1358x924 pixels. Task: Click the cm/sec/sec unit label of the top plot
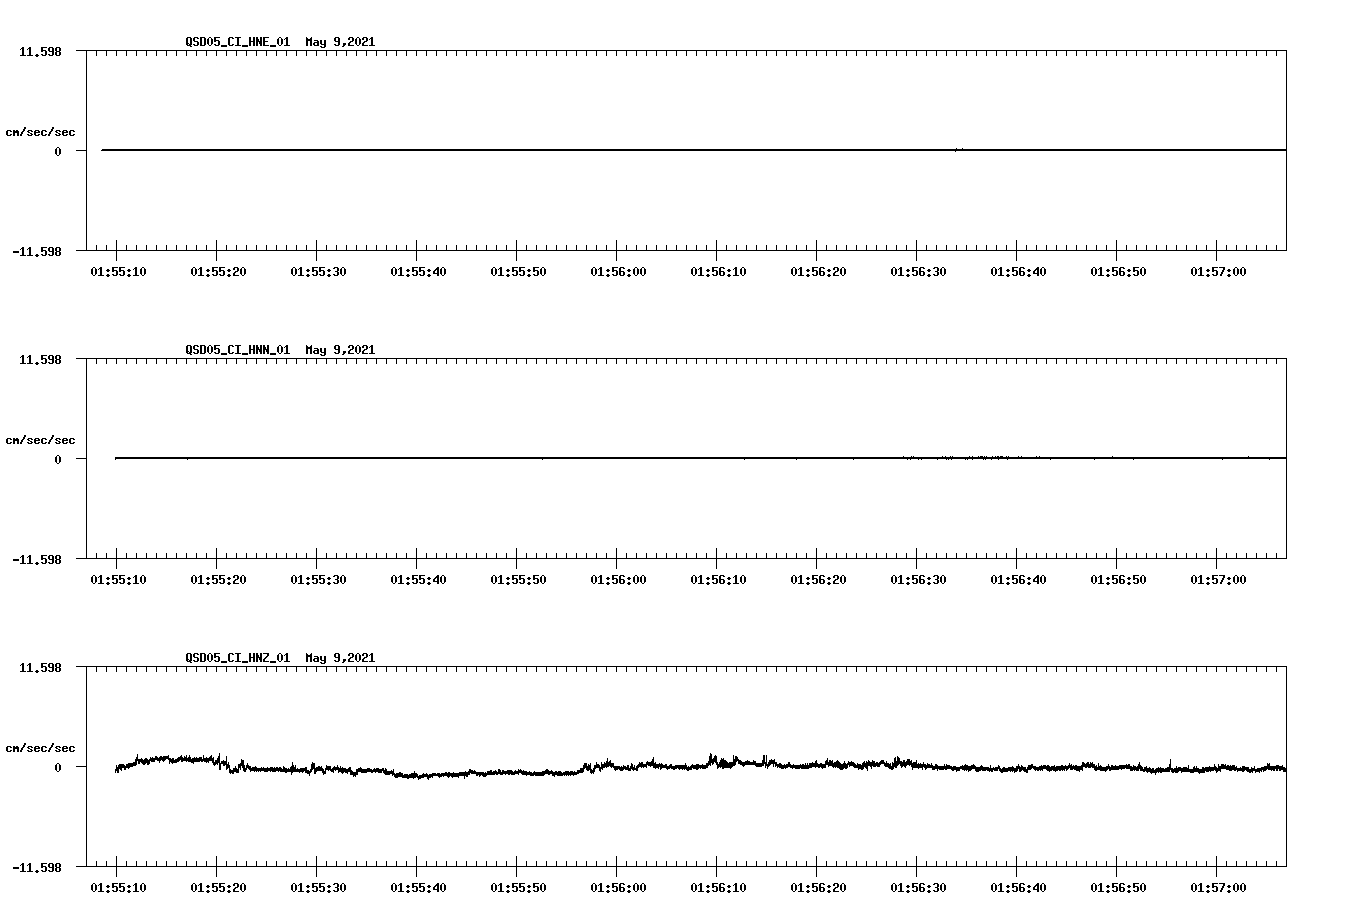point(41,130)
